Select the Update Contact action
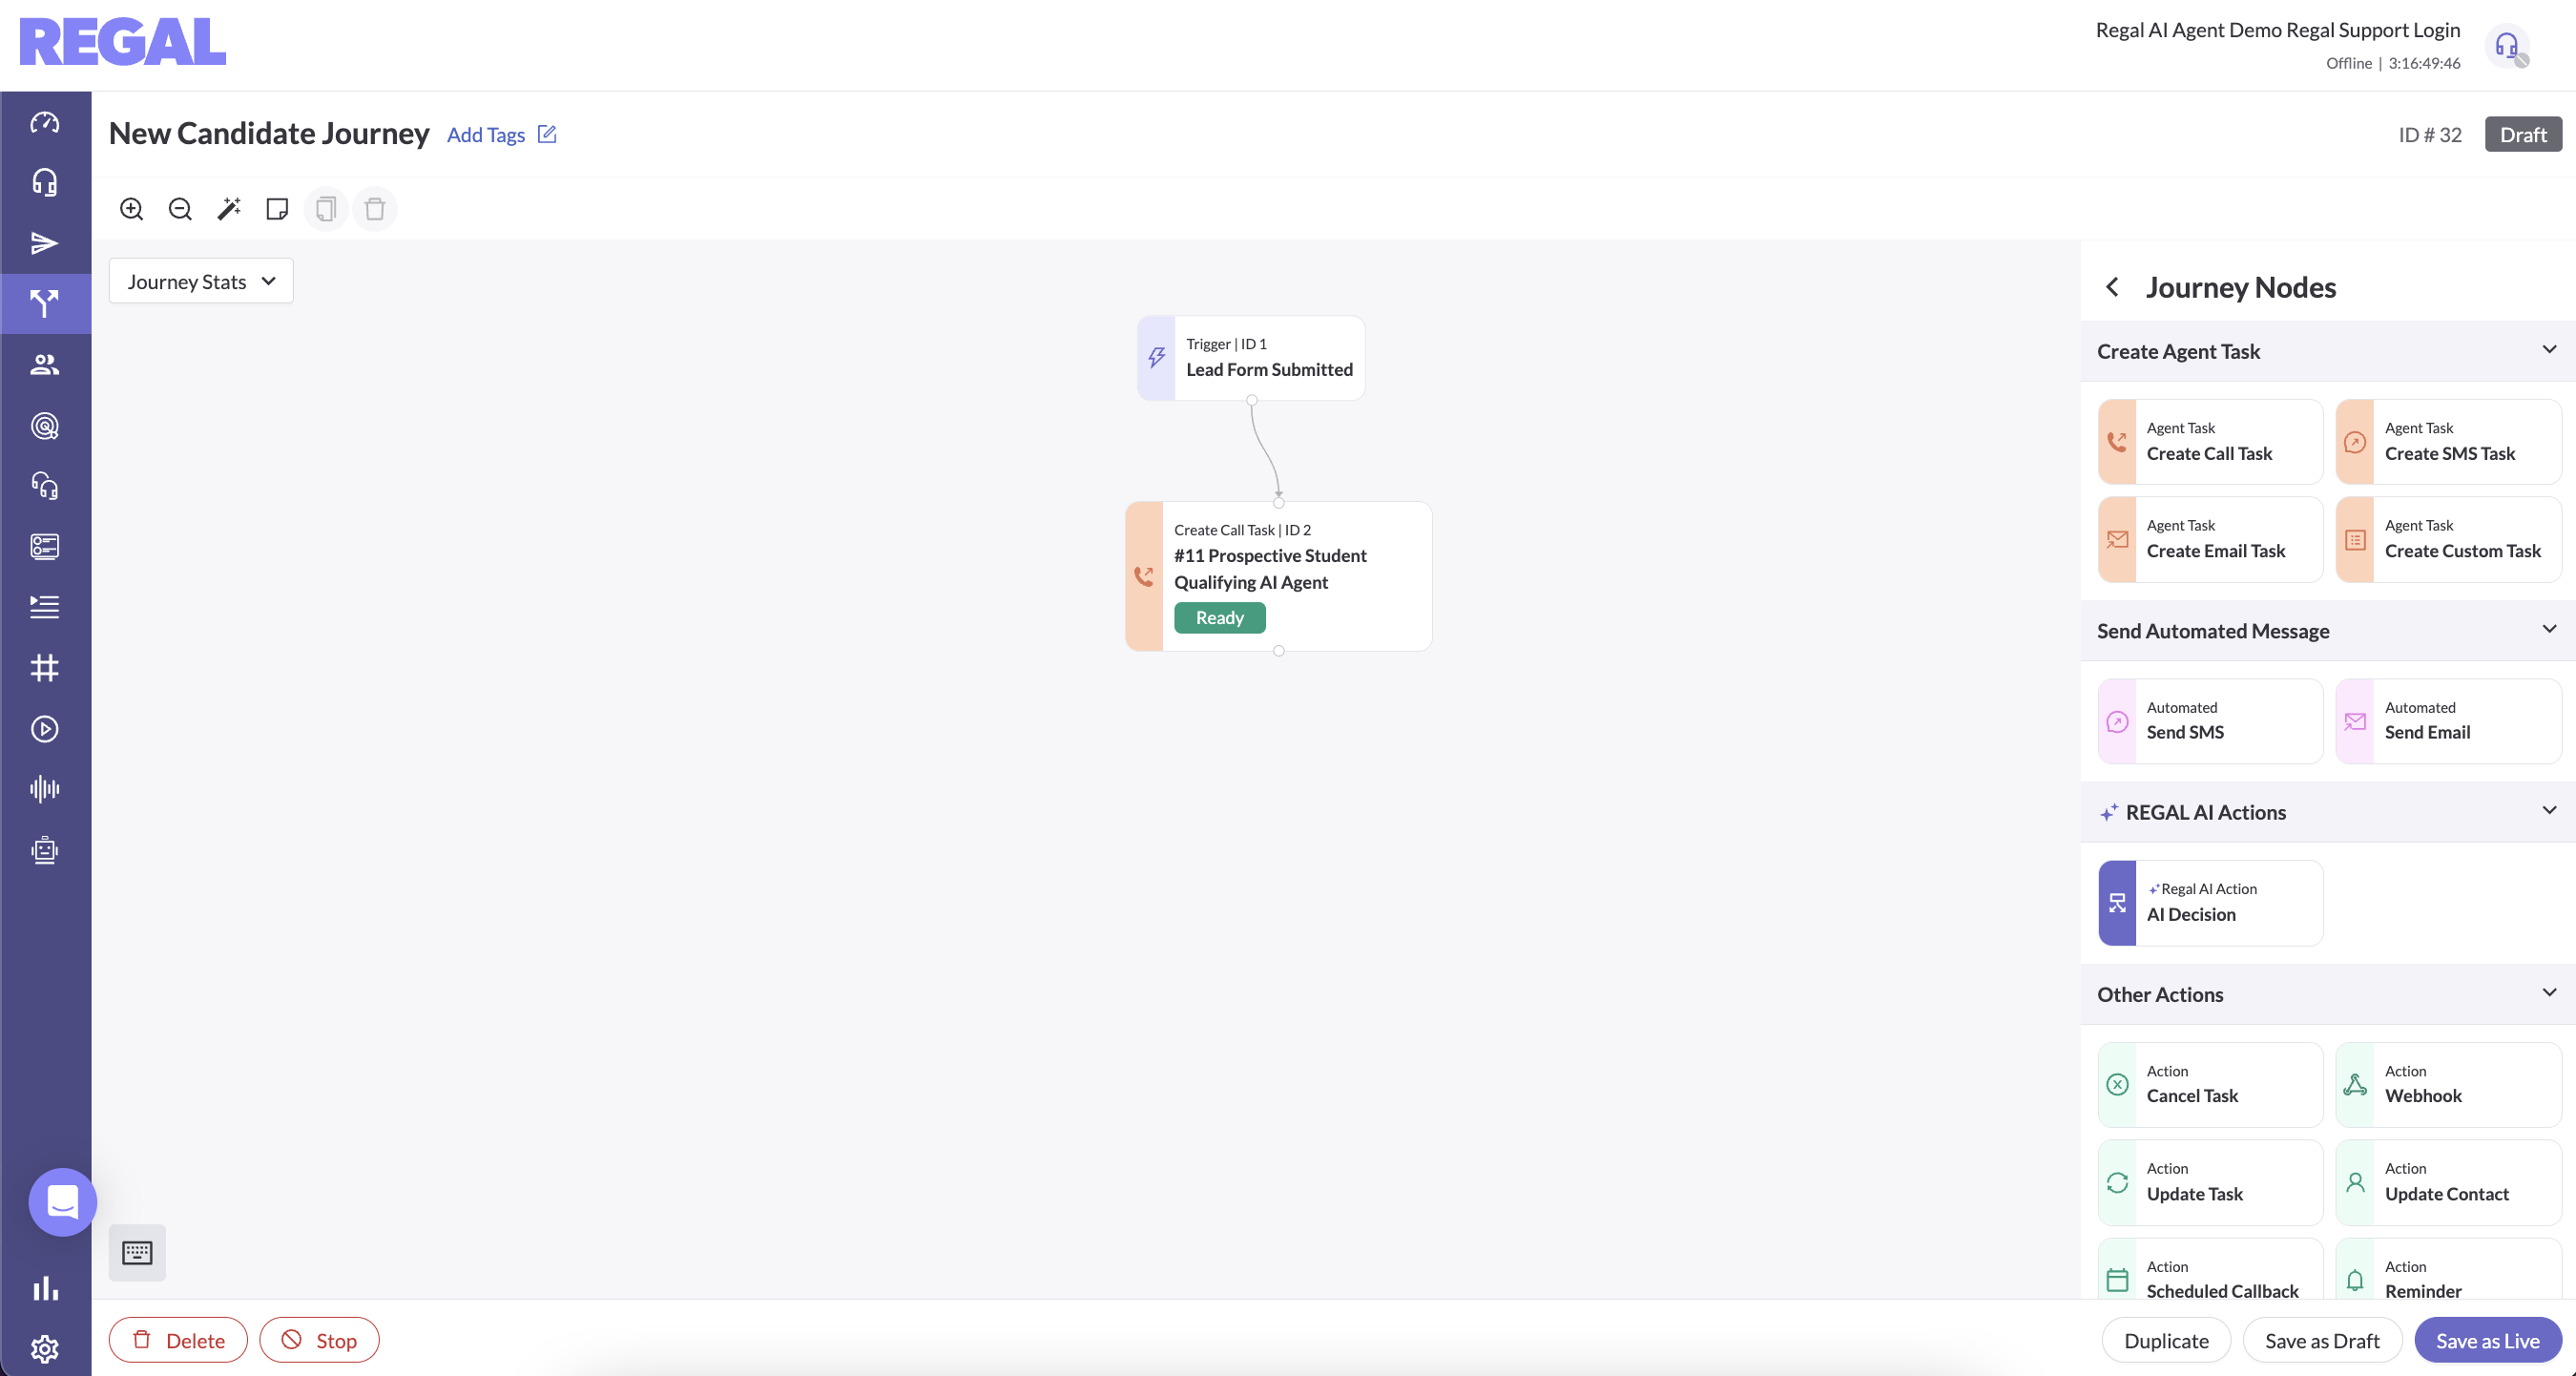 click(x=2448, y=1182)
